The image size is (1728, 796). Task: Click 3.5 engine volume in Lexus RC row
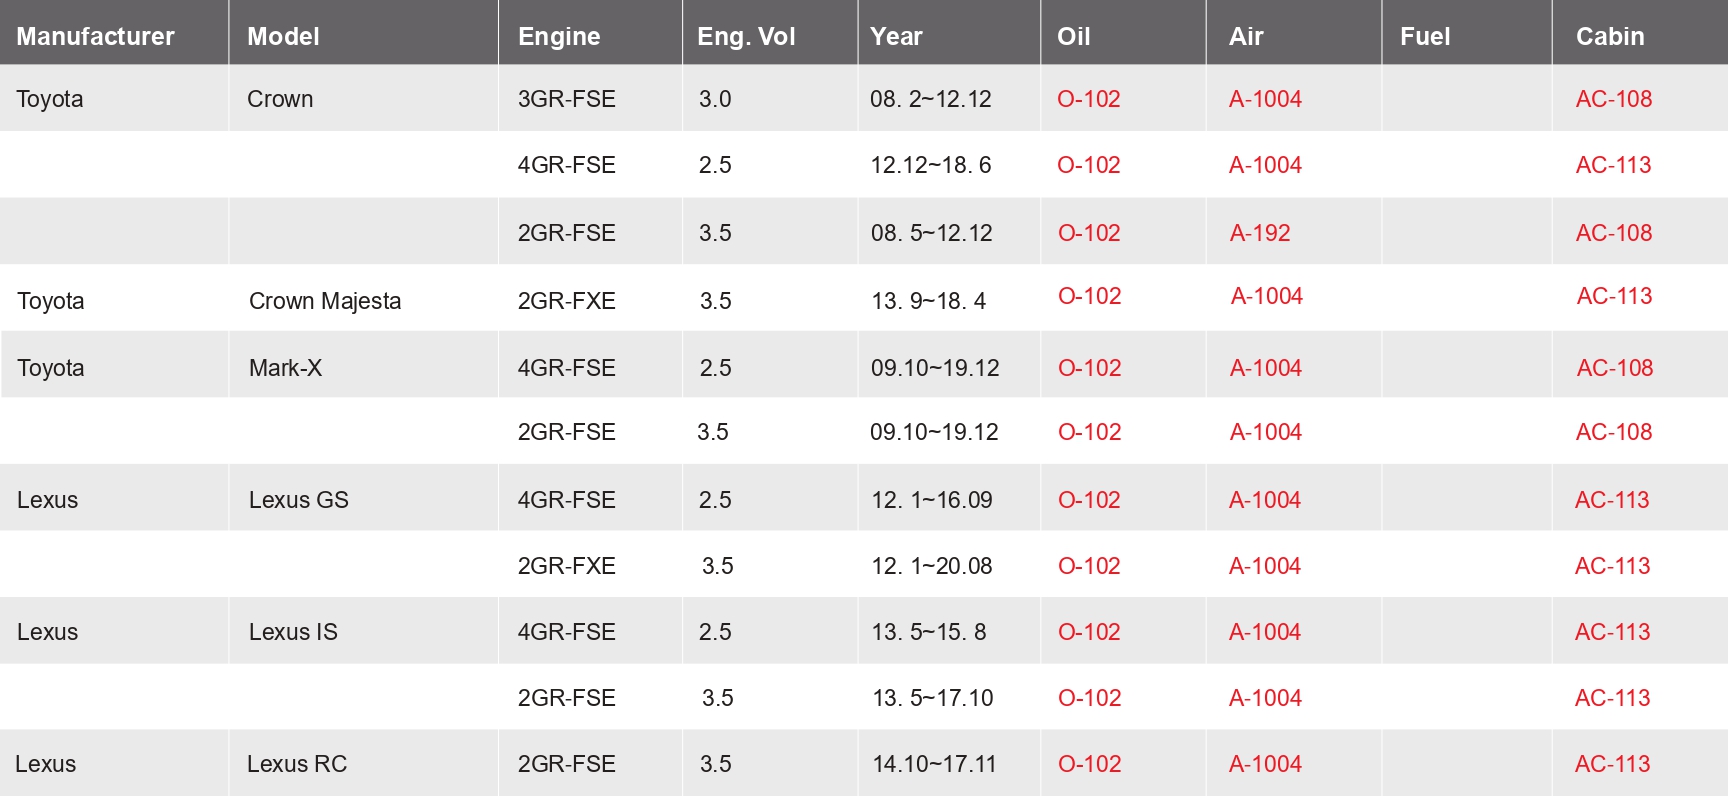pos(716,764)
